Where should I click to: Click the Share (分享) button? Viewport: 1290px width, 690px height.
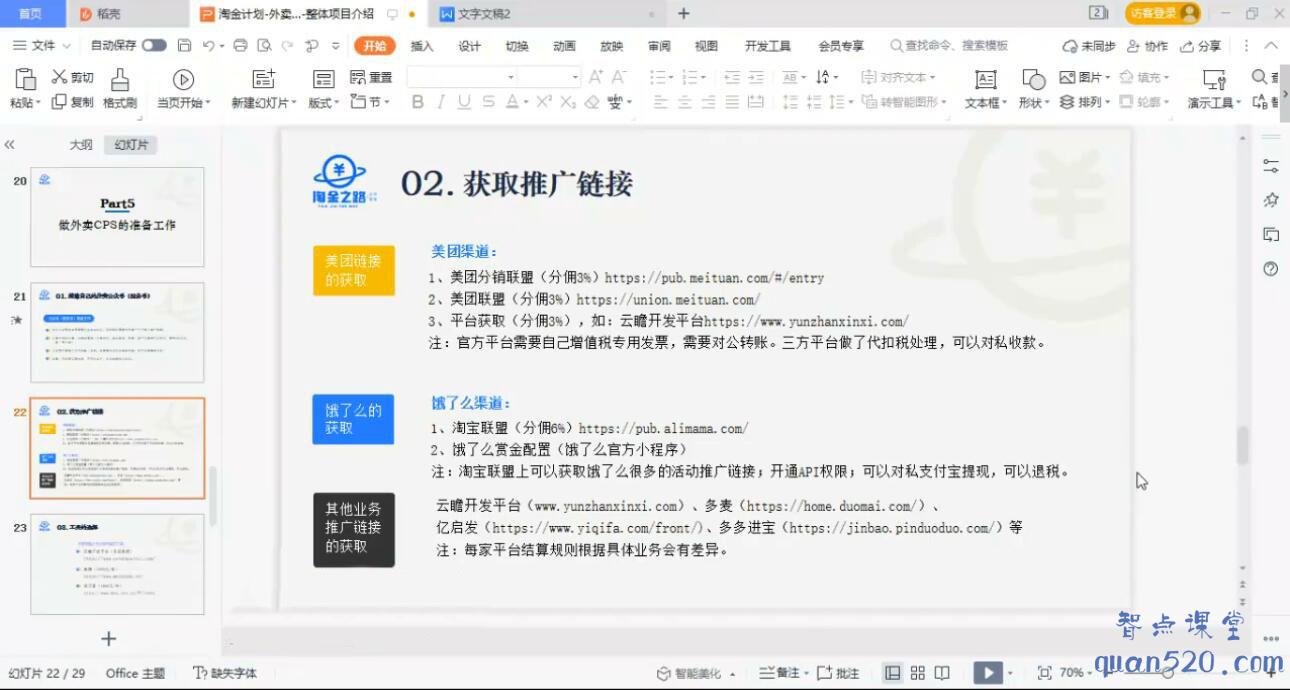[1201, 46]
